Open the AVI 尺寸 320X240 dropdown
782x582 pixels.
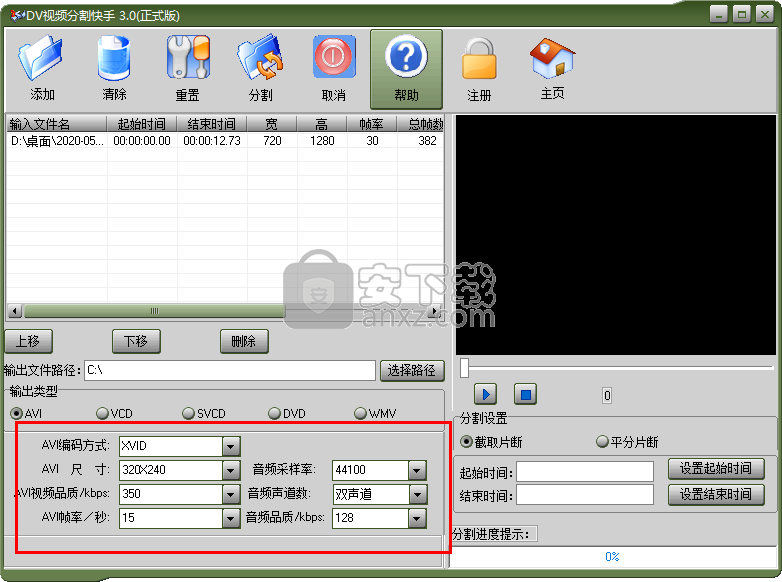231,470
